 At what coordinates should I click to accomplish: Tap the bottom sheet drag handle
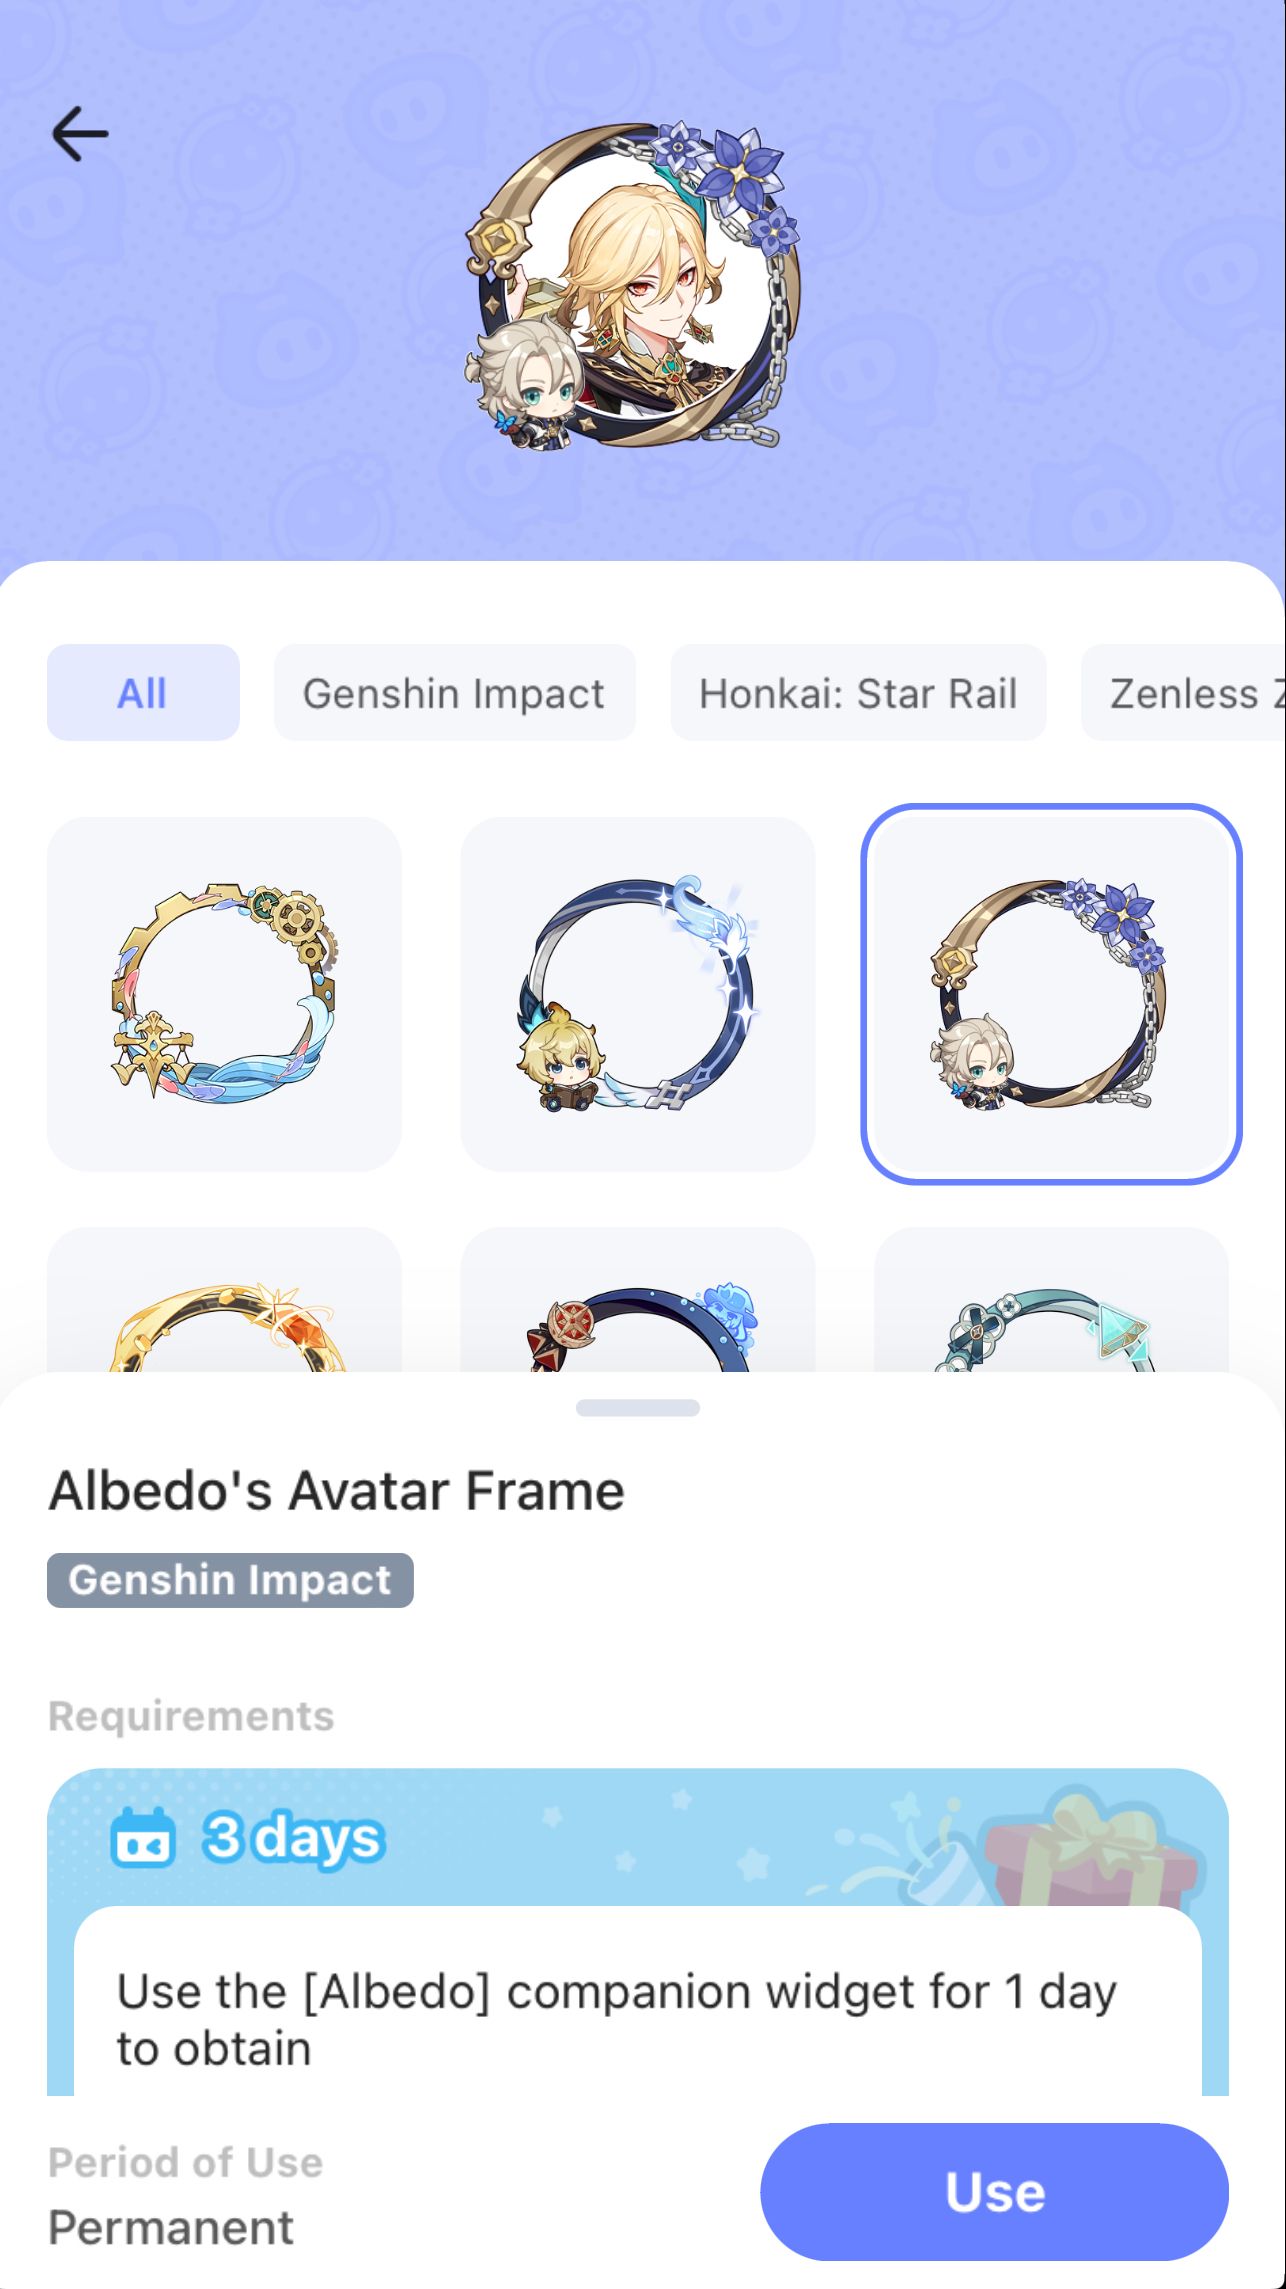638,1408
